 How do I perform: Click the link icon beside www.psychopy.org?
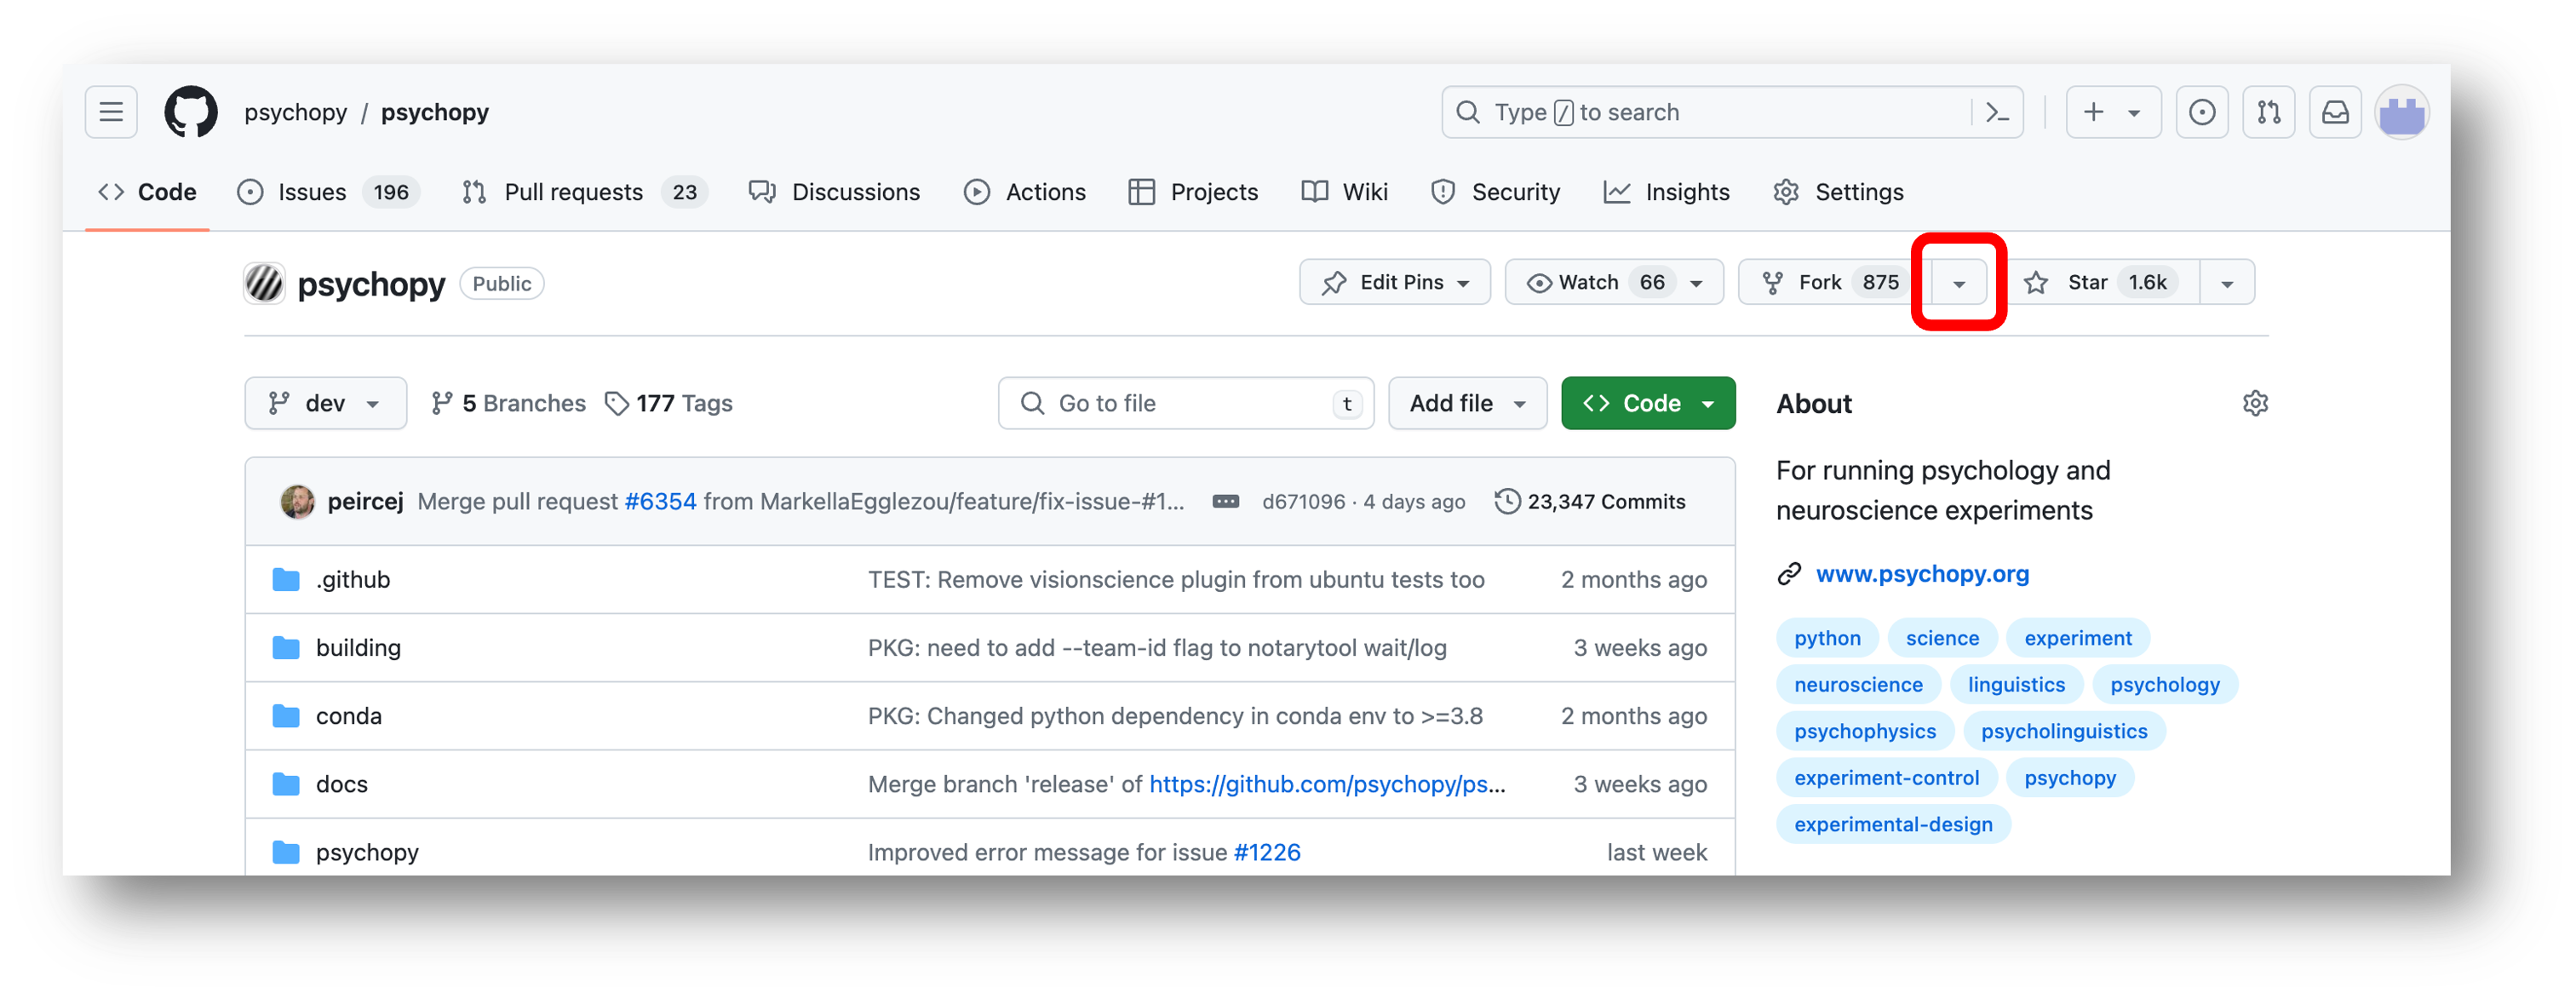pos(1789,573)
